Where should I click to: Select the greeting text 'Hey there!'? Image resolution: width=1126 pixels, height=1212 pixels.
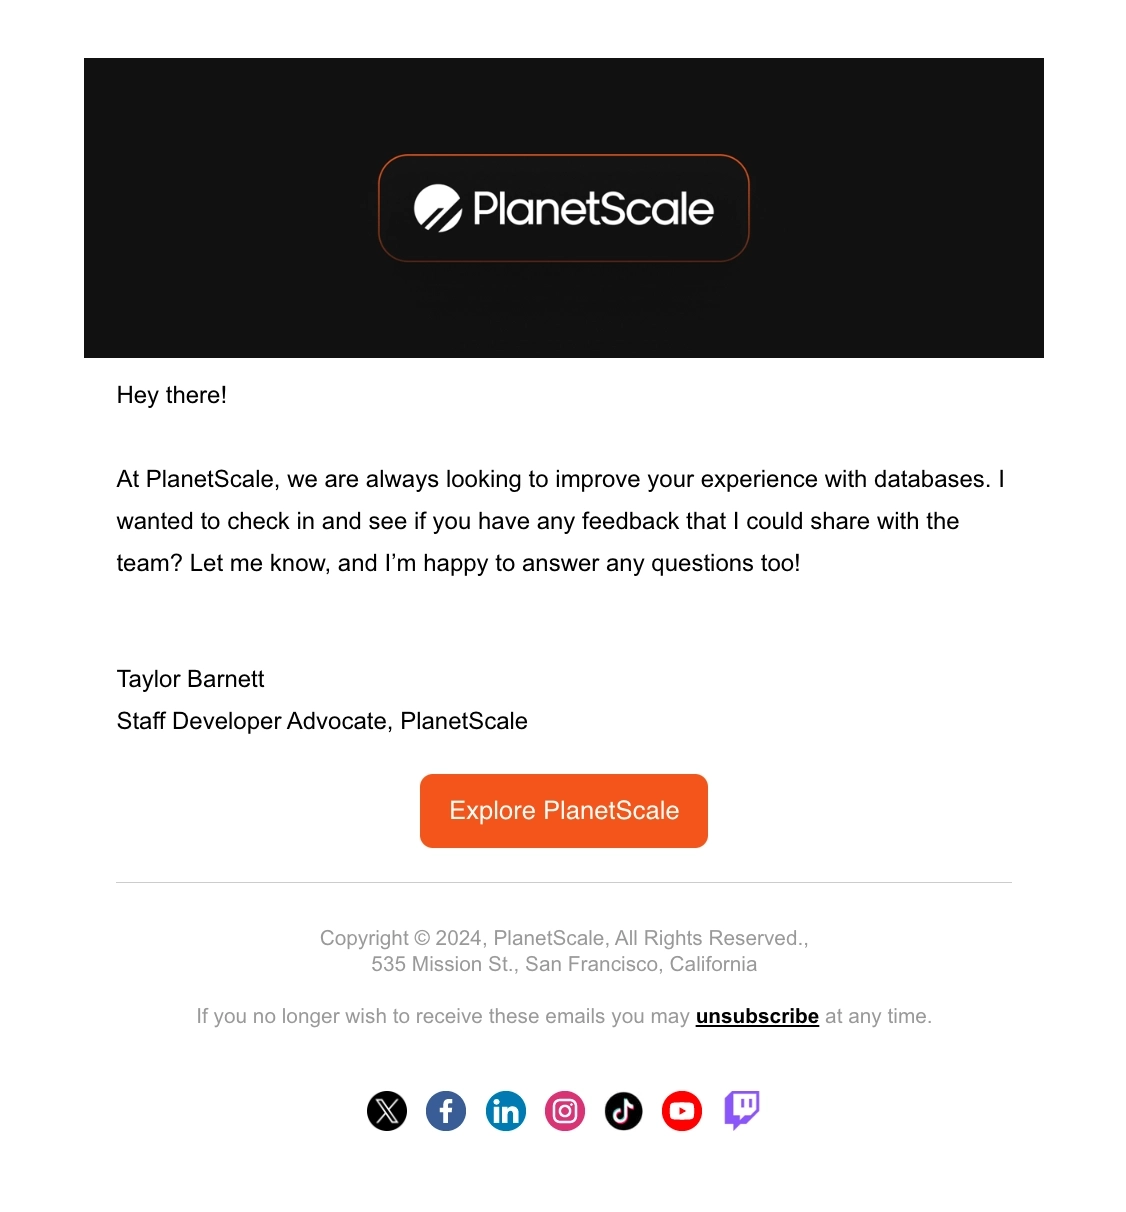171,395
